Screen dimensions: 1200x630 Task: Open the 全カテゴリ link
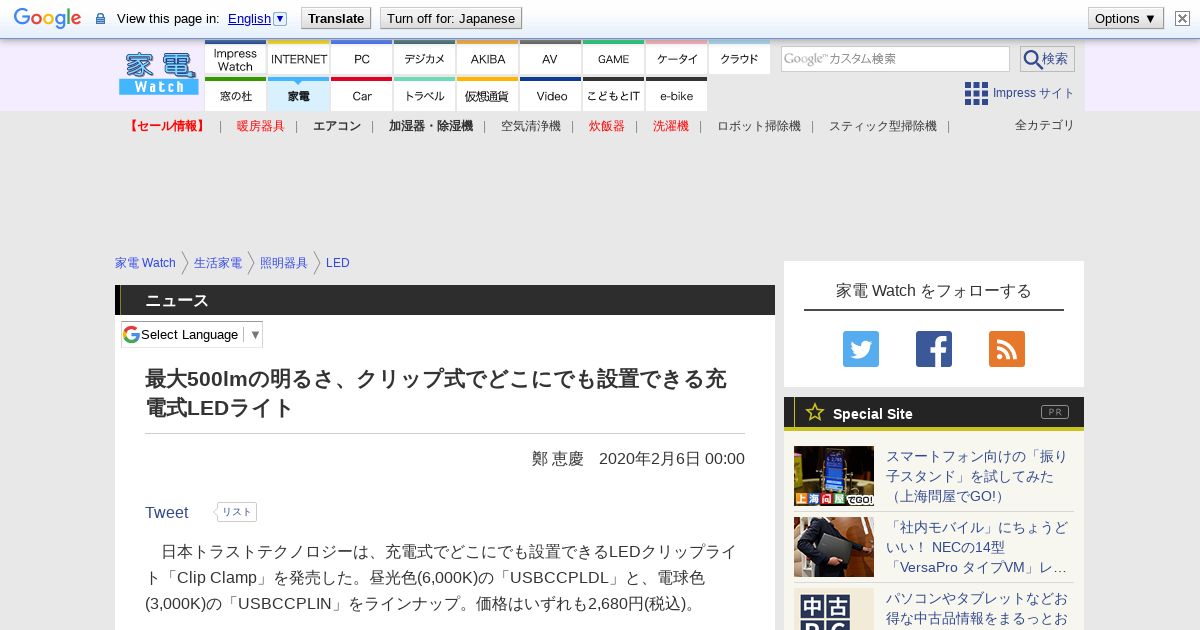pyautogui.click(x=1045, y=125)
